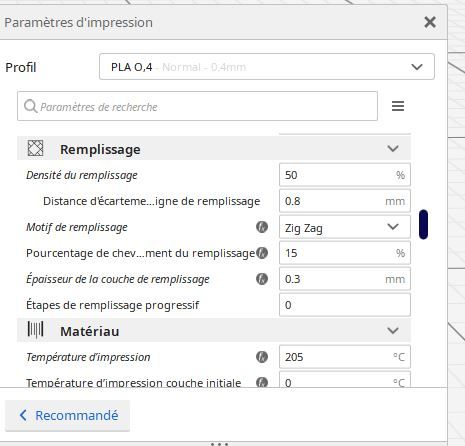Collapse the Matériau section chevron
465x446 pixels.
[393, 331]
